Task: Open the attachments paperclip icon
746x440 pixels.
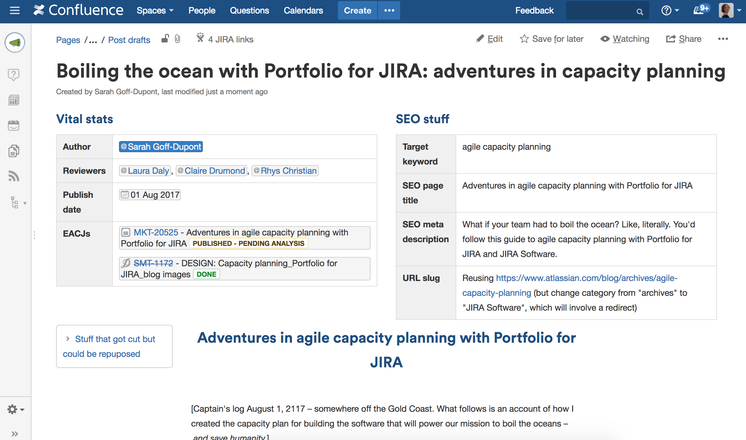Action: (177, 39)
